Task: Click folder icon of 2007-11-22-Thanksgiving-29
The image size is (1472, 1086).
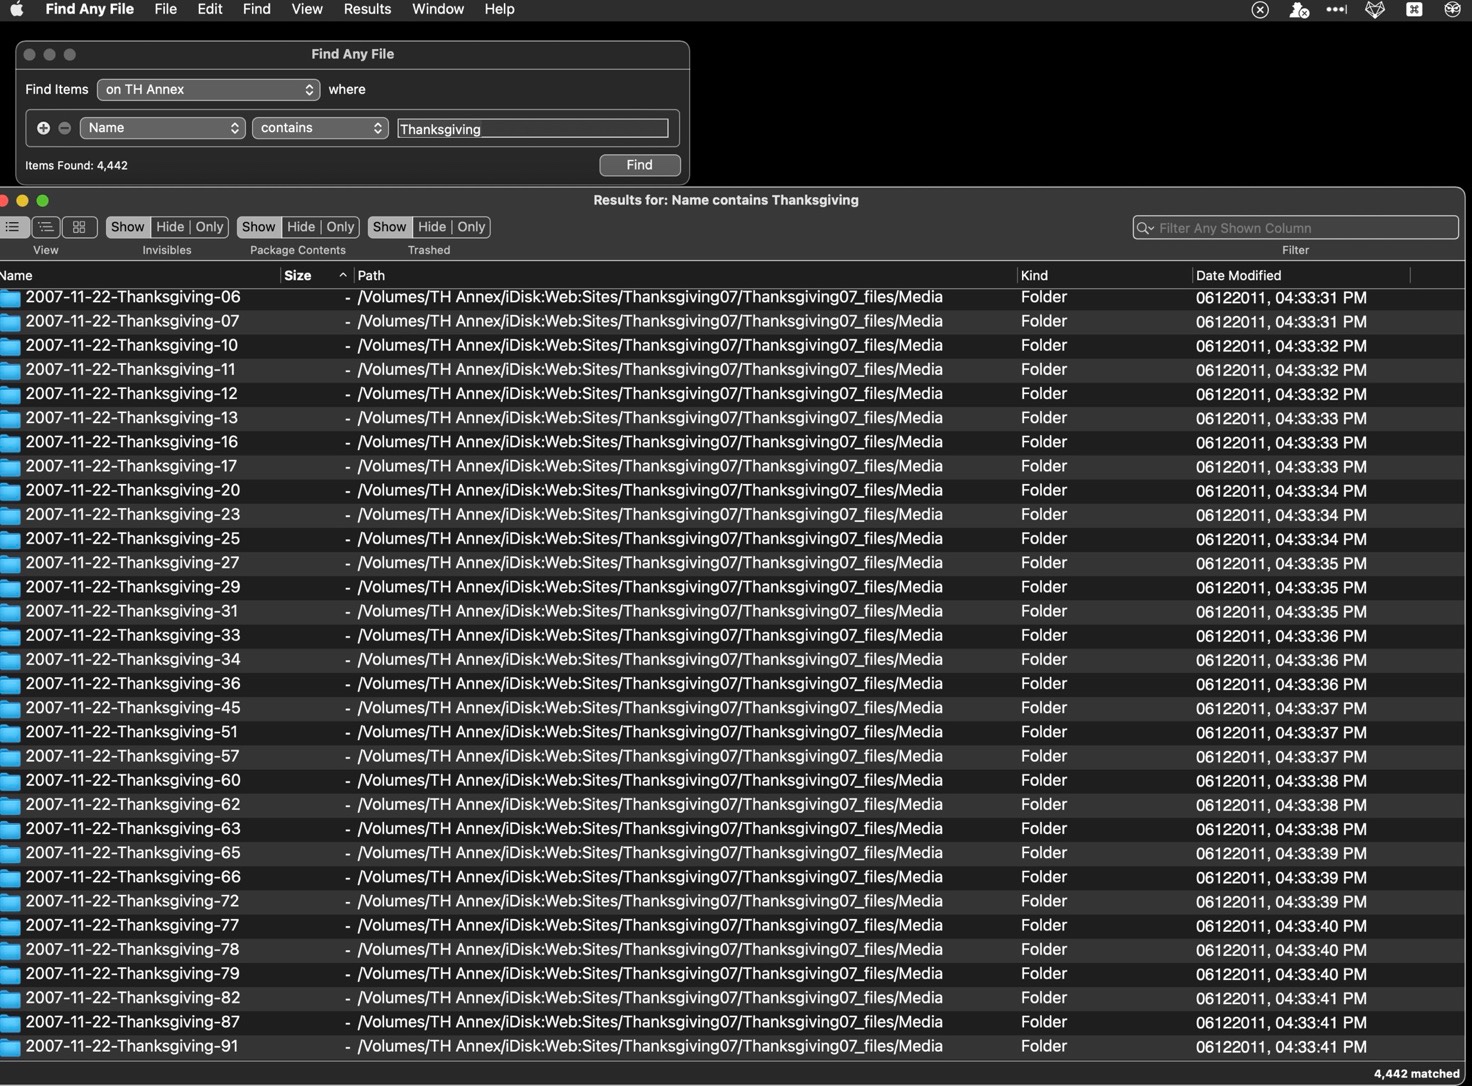Action: tap(10, 588)
